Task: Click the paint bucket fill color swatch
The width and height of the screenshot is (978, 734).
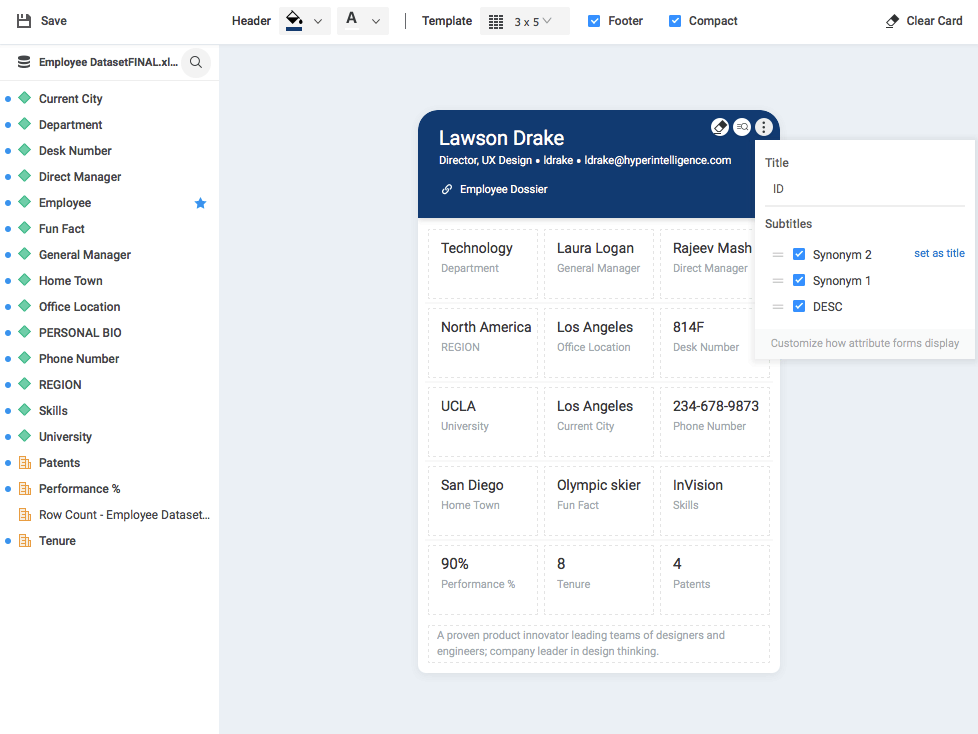Action: click(294, 20)
